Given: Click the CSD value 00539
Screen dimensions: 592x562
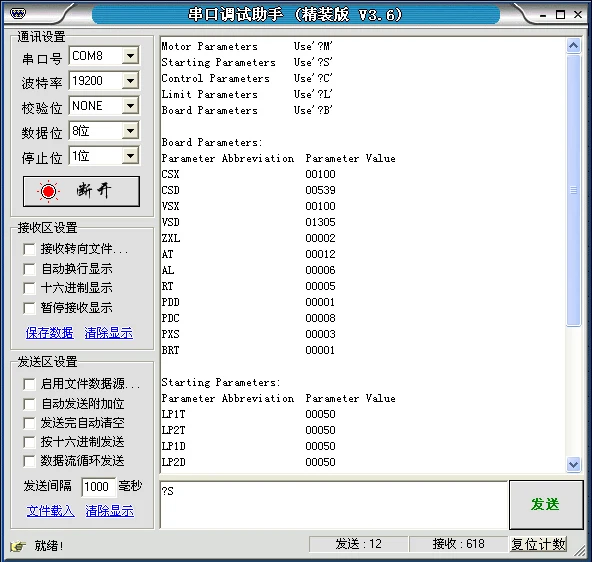Looking at the screenshot, I should click(320, 190).
